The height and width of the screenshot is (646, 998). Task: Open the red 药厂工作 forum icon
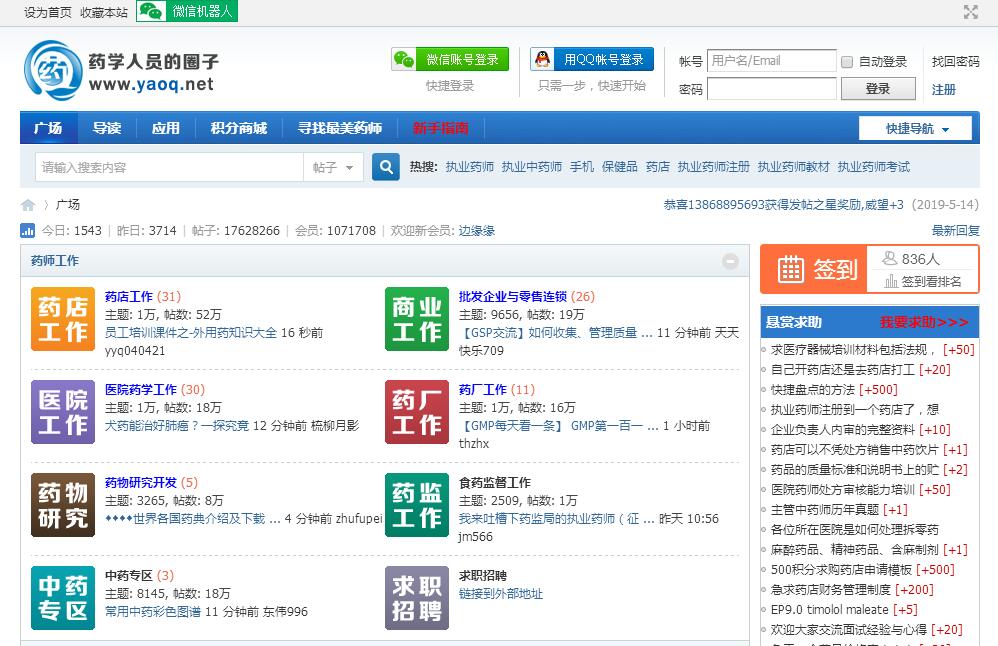[417, 412]
